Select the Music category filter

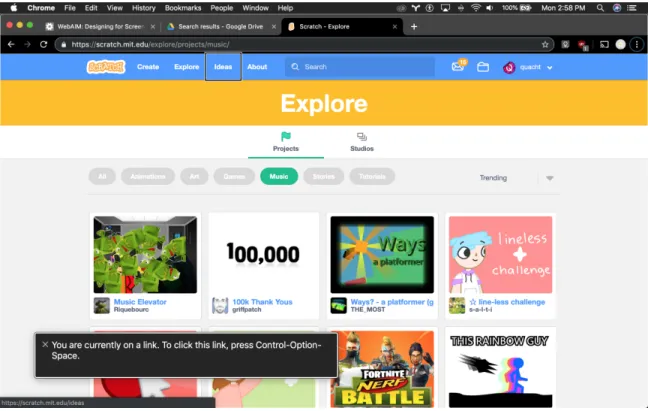(279, 176)
